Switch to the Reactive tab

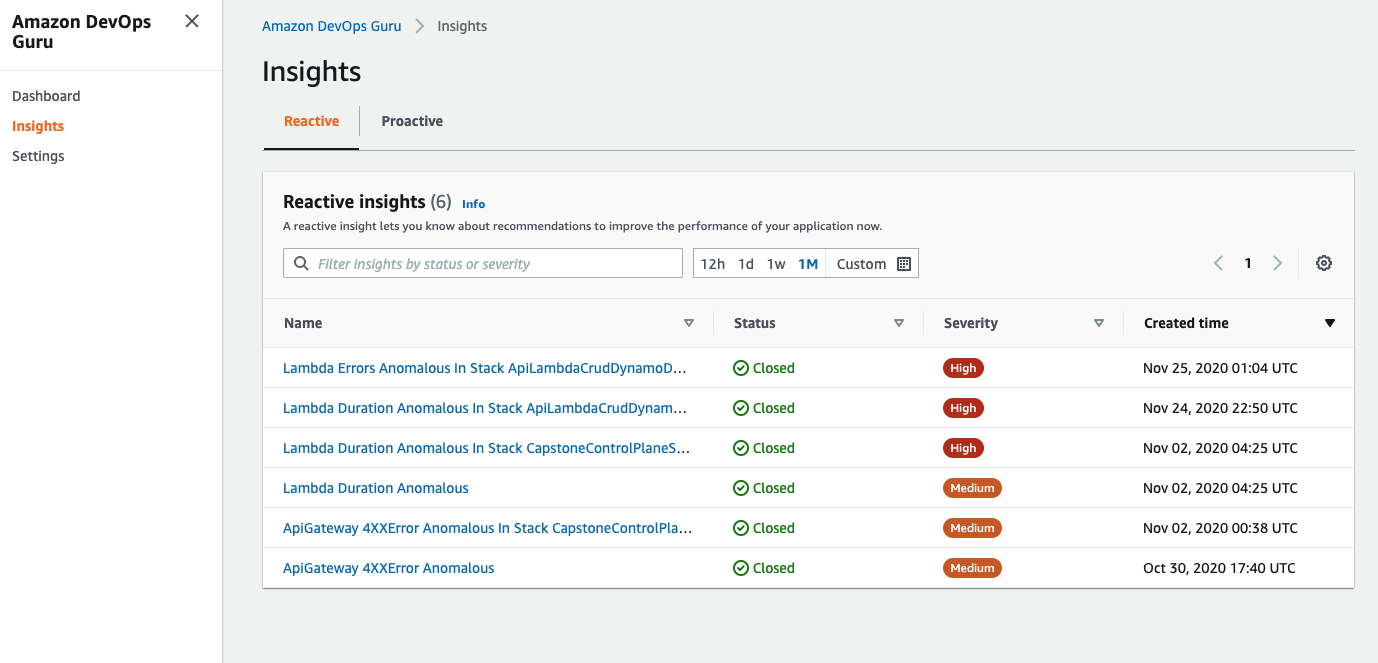pos(312,121)
